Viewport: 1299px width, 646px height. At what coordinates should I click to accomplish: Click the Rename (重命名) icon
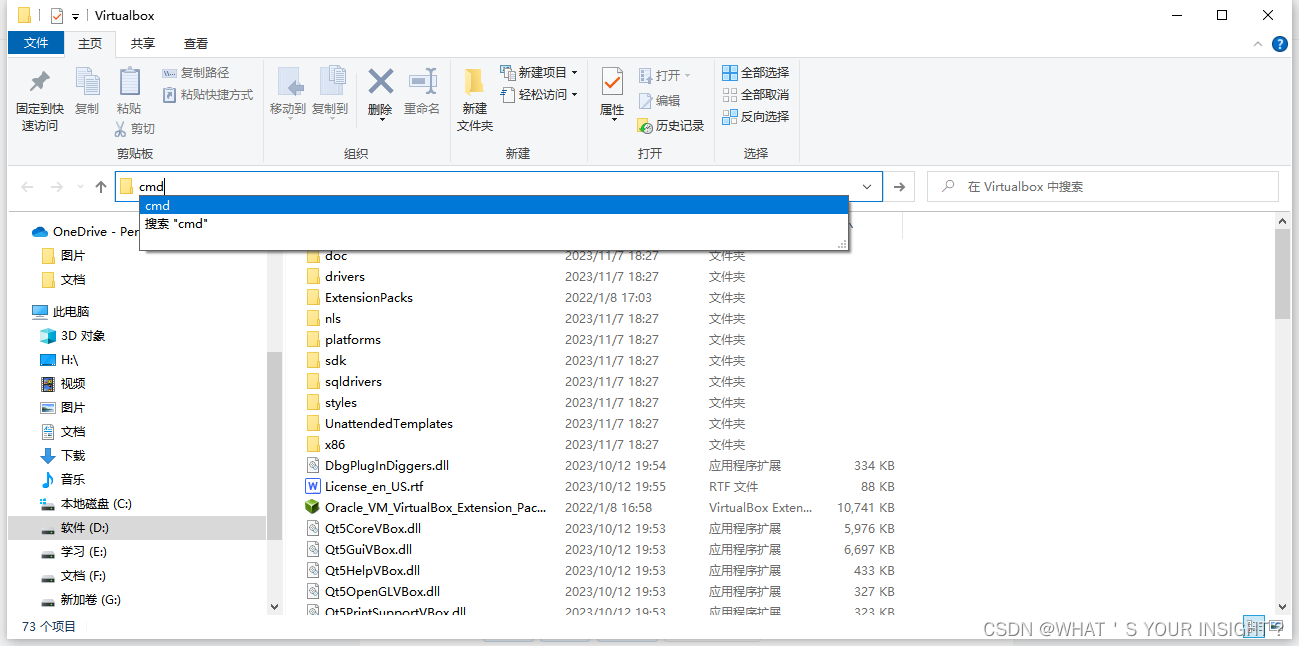tap(422, 82)
